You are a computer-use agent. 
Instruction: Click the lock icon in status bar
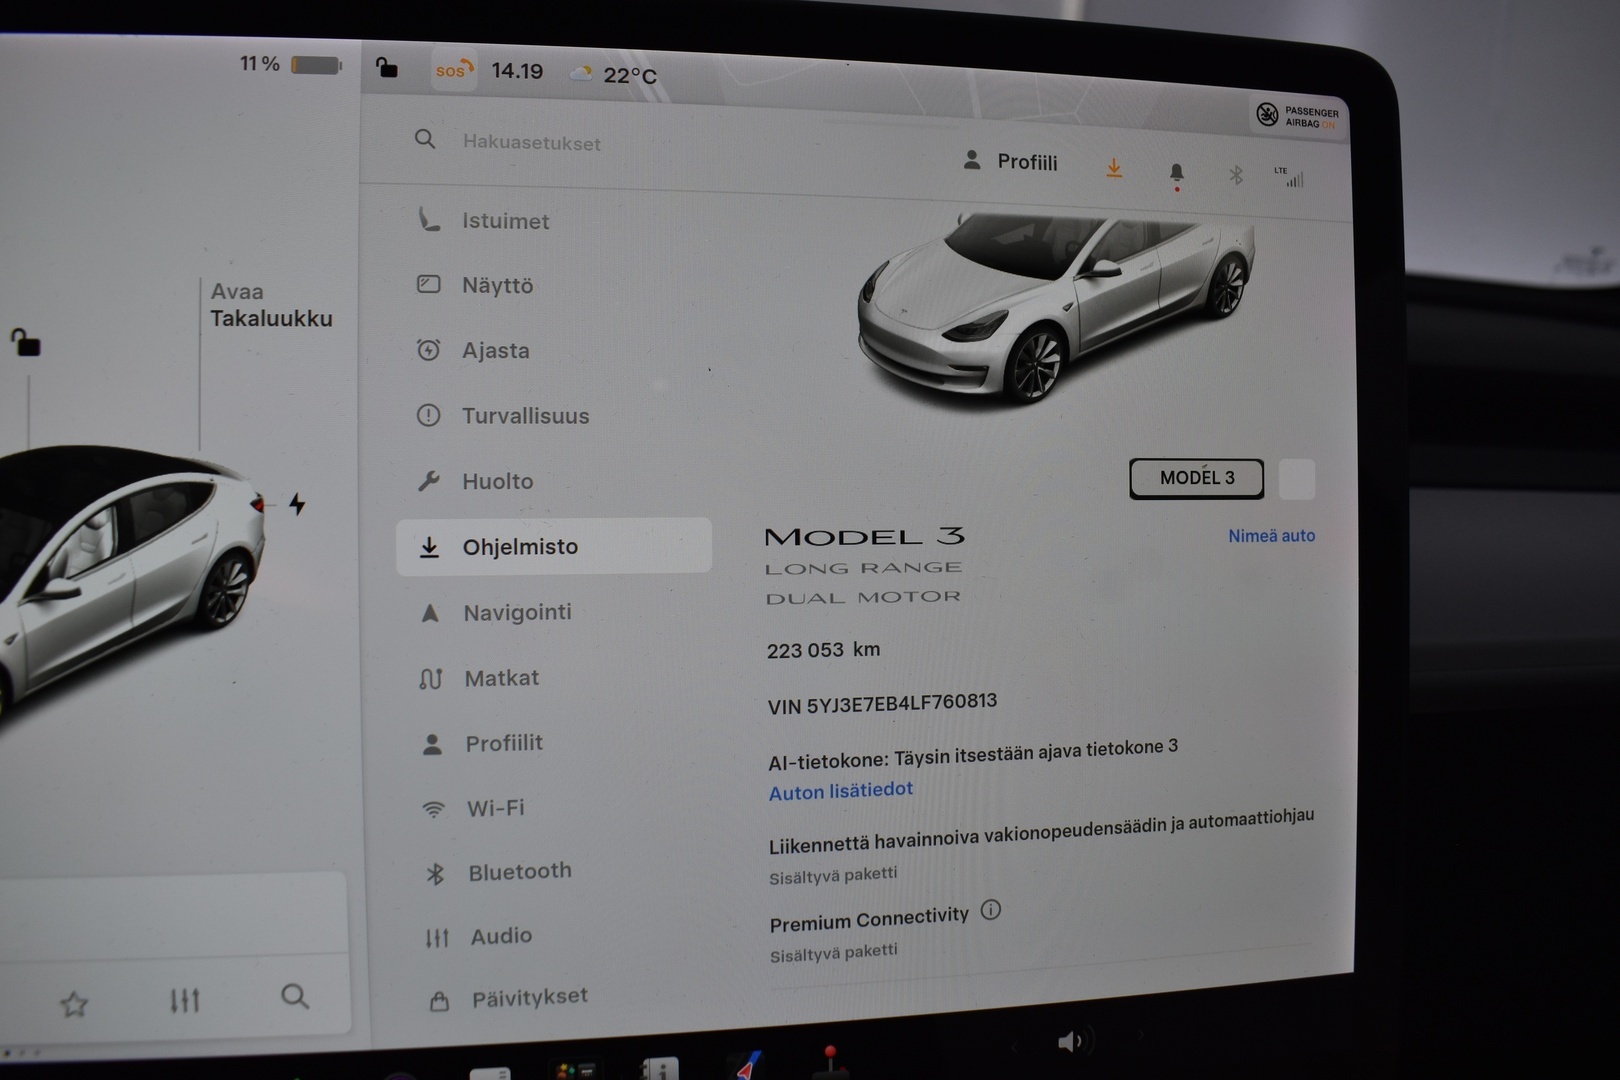pos(386,67)
